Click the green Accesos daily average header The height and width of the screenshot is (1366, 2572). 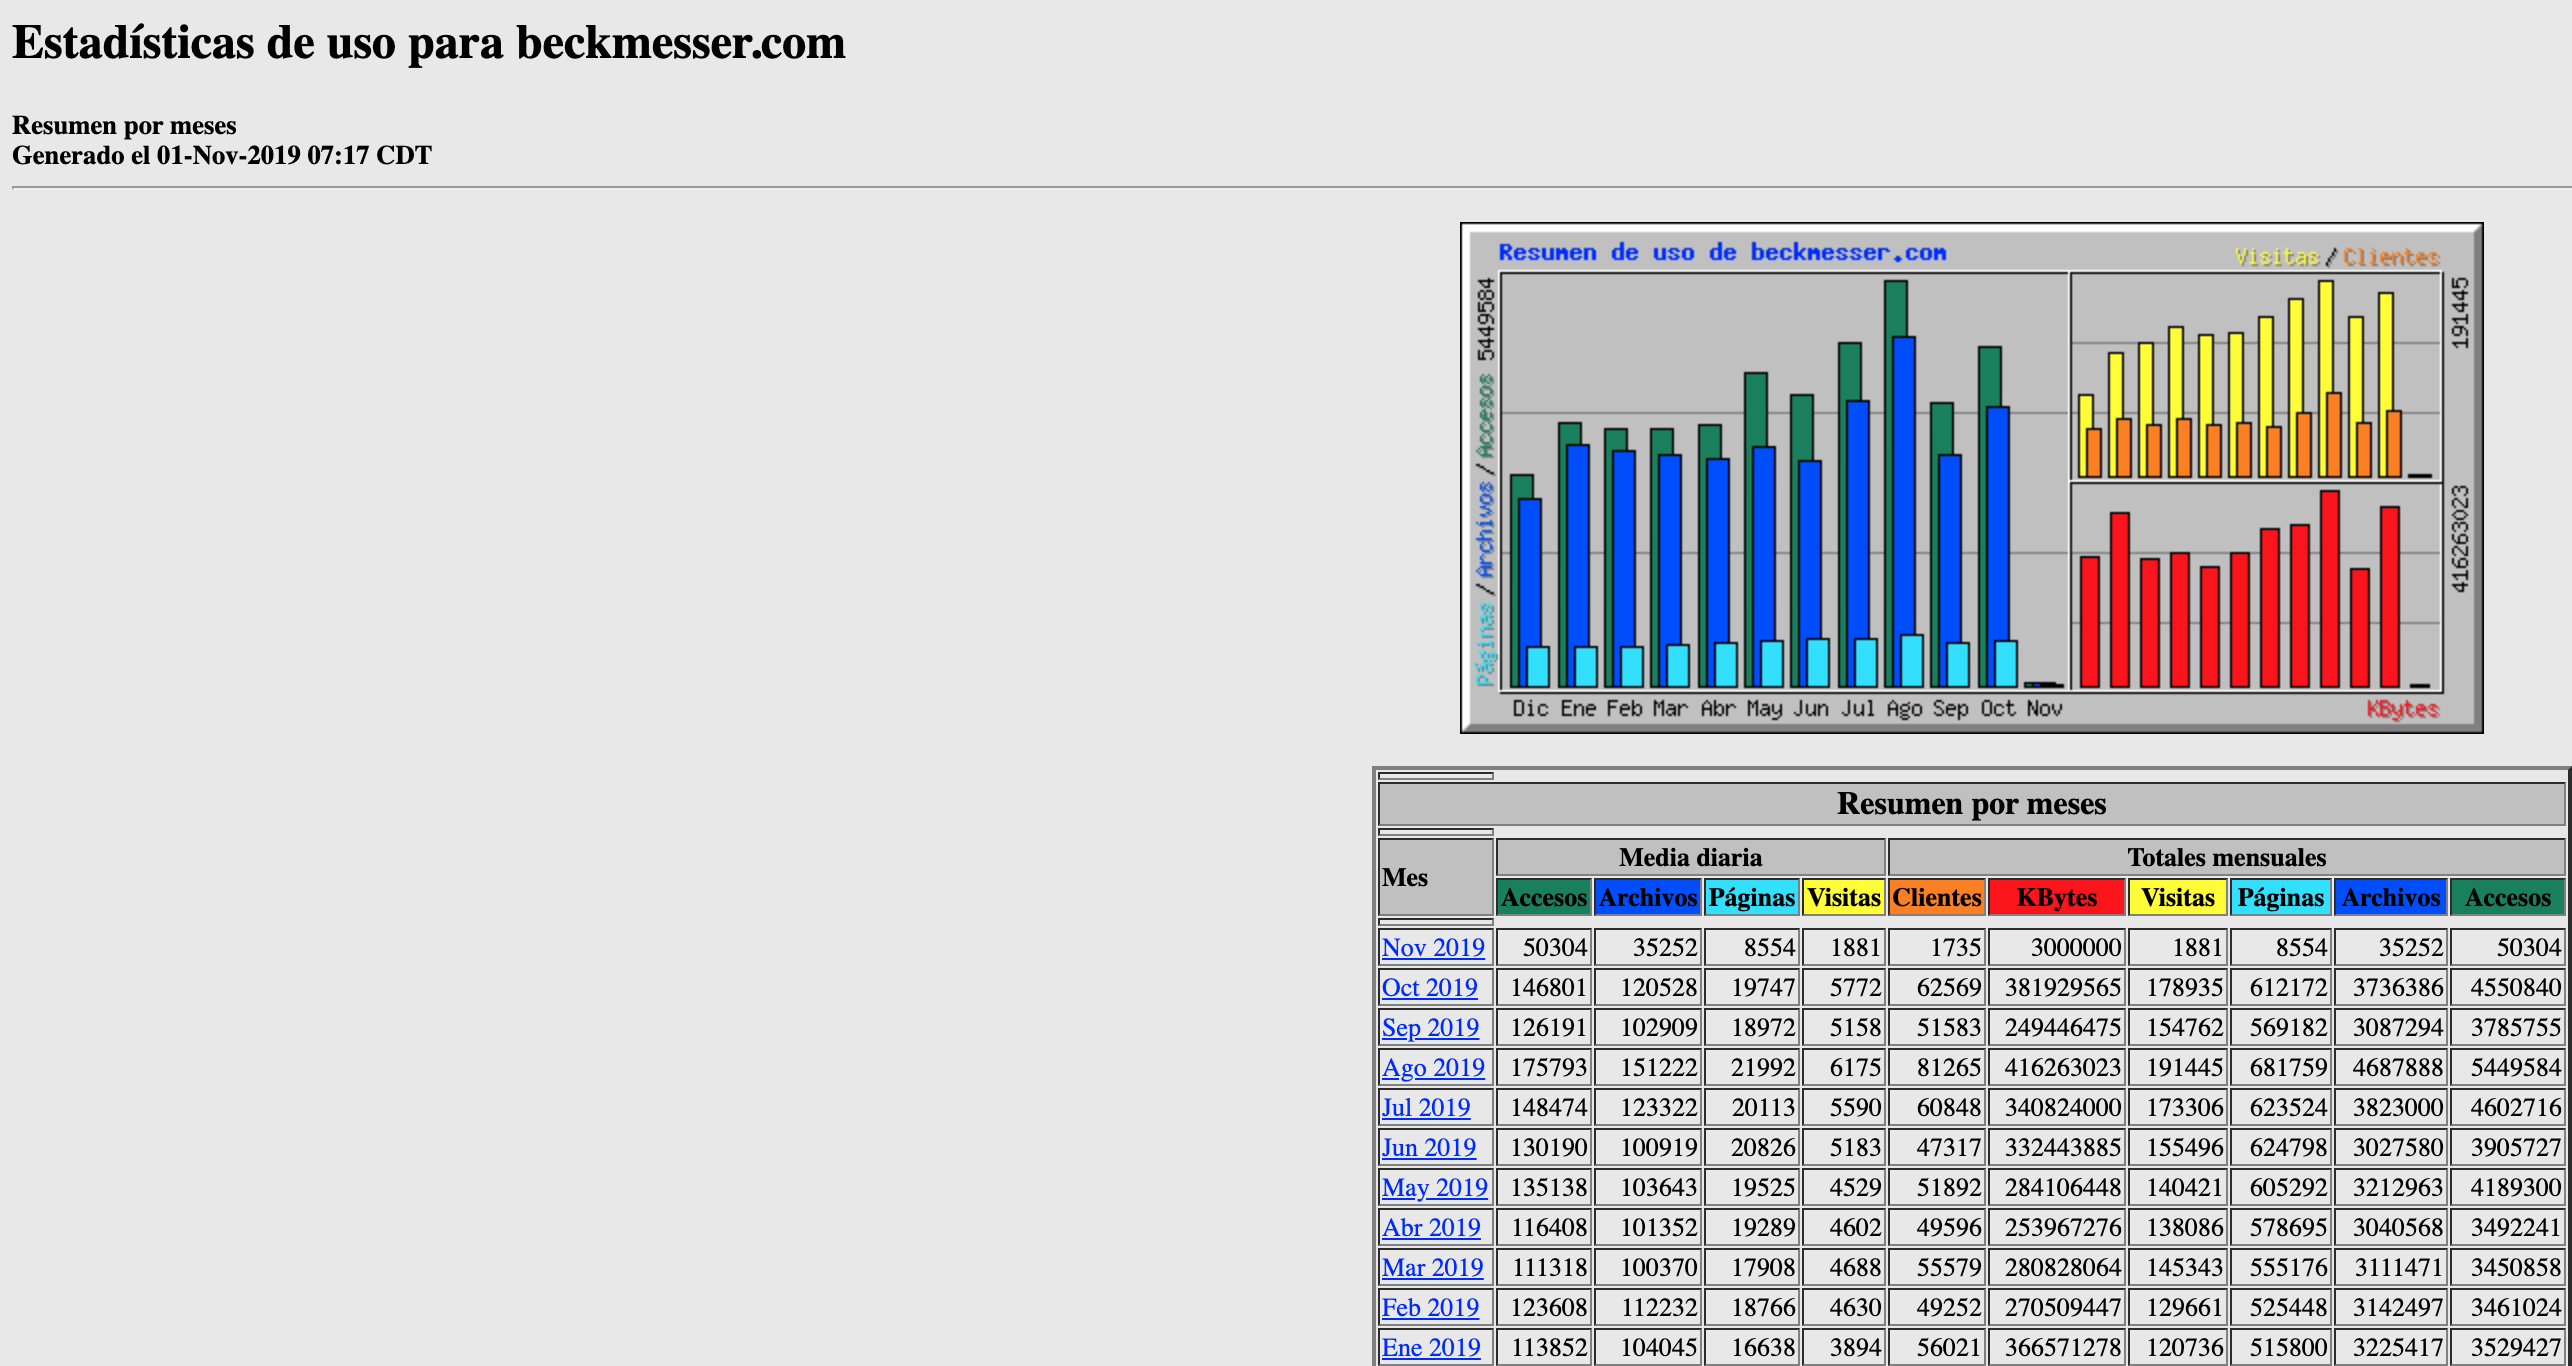coord(1543,897)
